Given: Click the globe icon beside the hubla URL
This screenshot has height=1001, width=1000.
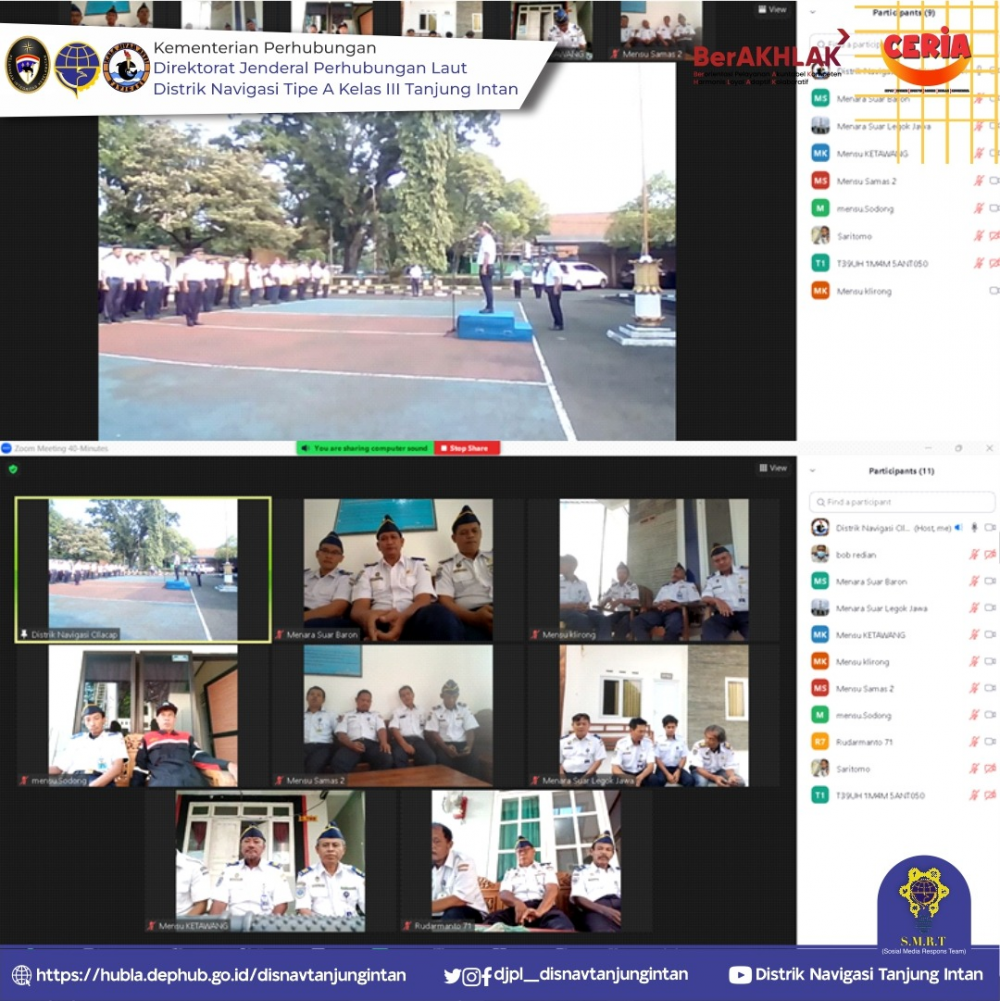Looking at the screenshot, I should [22, 975].
